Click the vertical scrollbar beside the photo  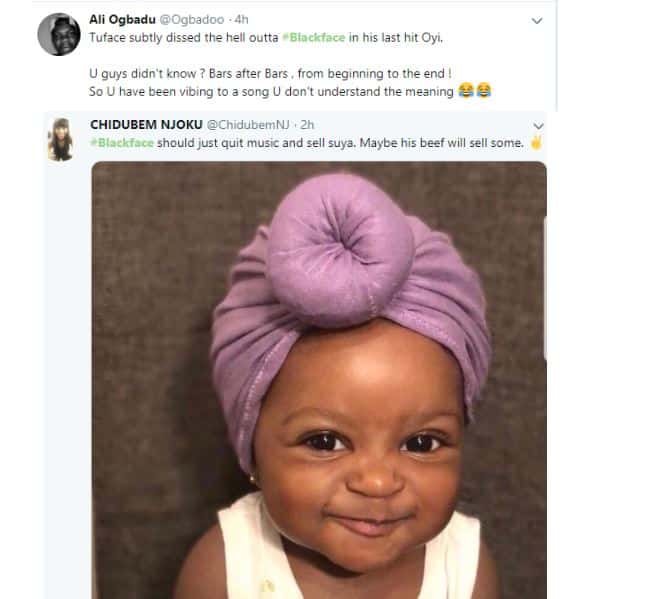pyautogui.click(x=545, y=290)
